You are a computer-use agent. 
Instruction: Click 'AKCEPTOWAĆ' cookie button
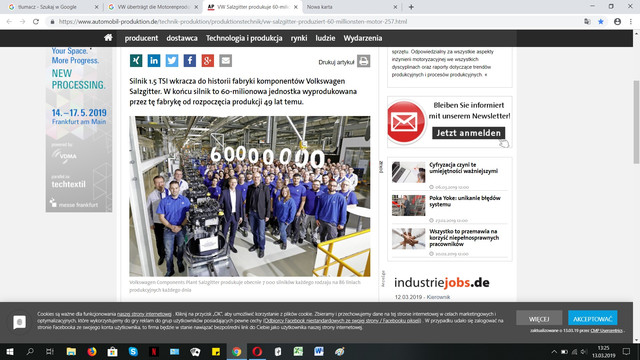tap(593, 318)
